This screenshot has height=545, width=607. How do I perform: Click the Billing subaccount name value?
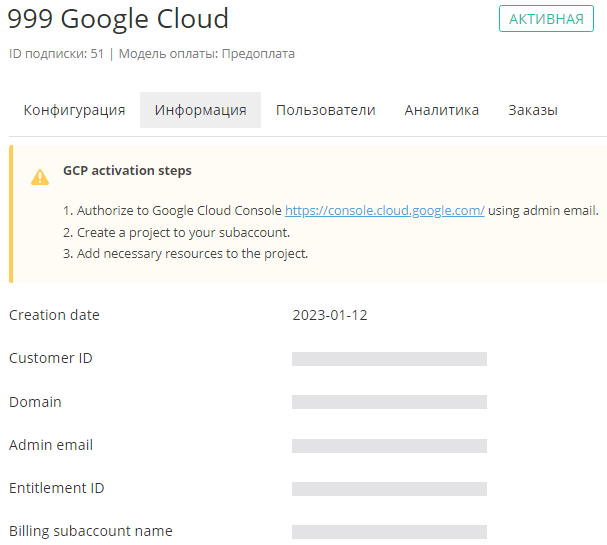pos(389,532)
